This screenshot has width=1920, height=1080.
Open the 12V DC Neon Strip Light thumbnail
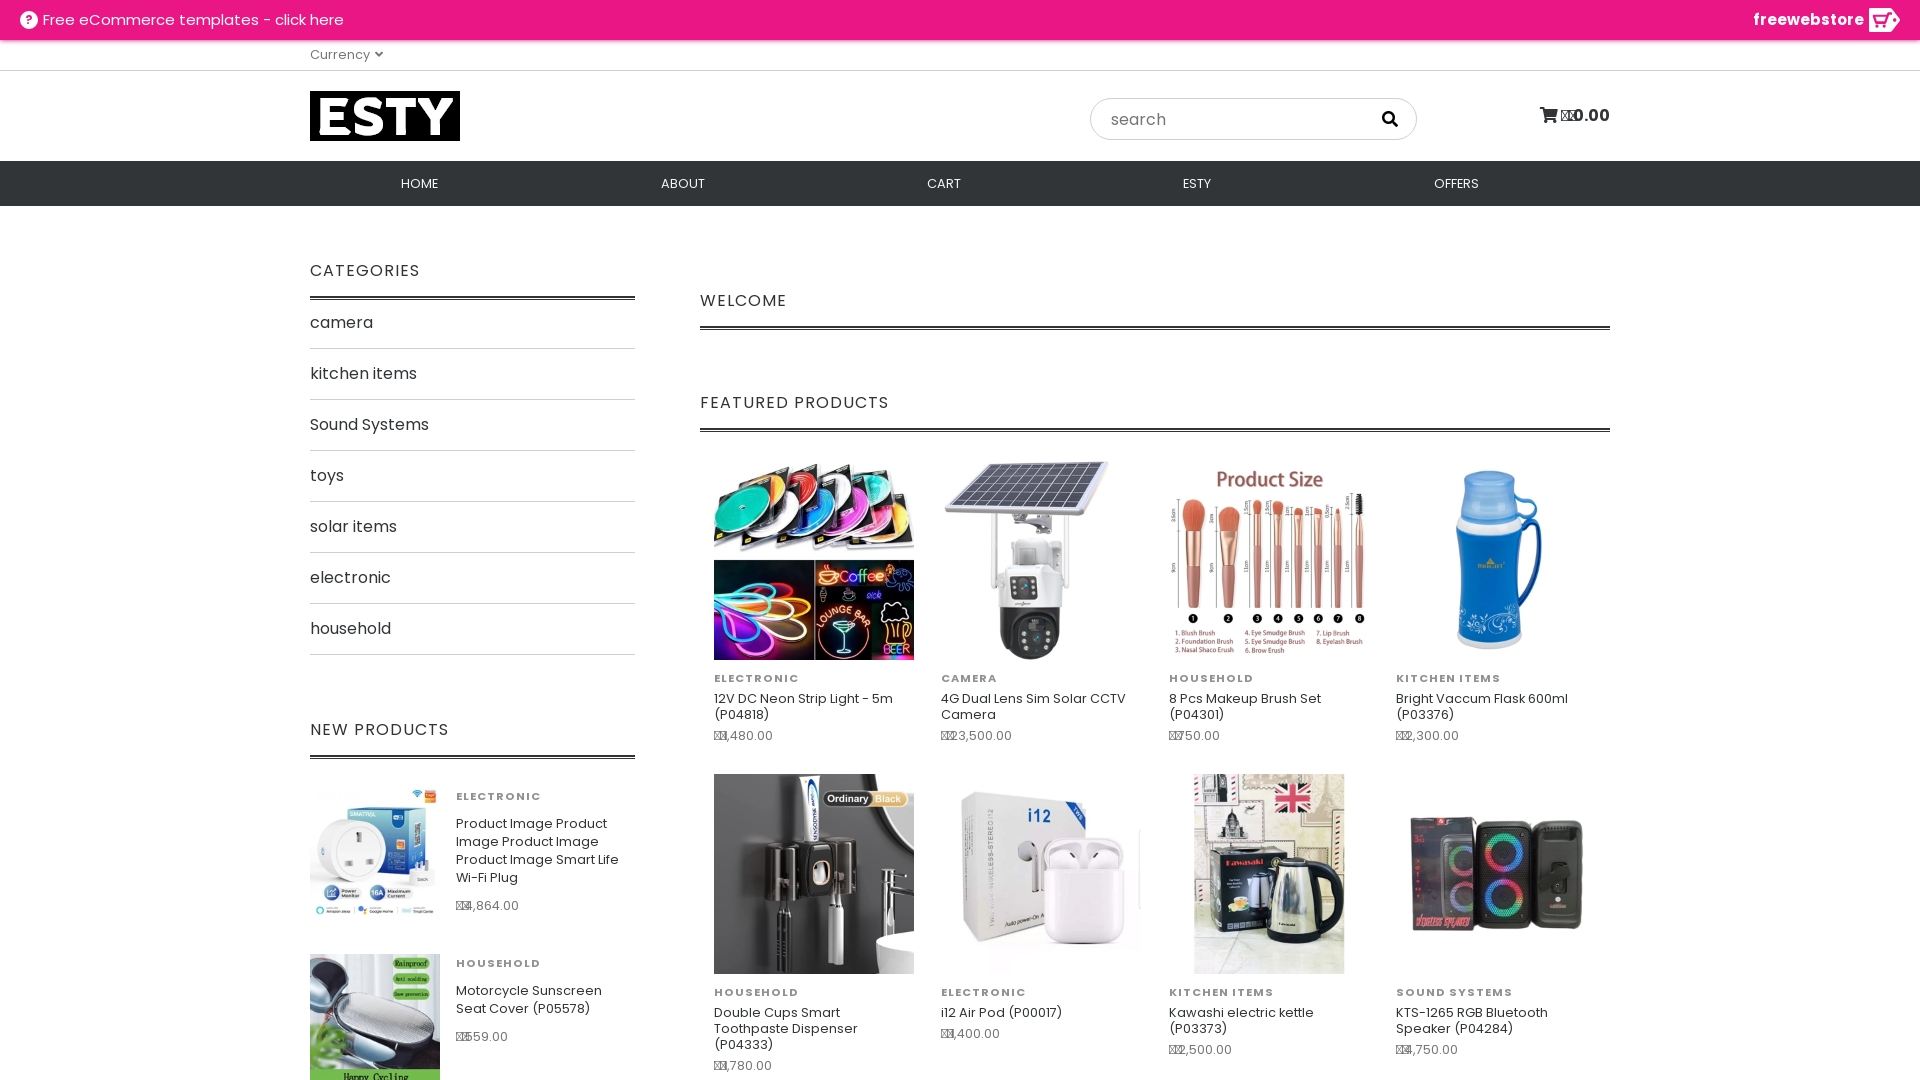(814, 560)
